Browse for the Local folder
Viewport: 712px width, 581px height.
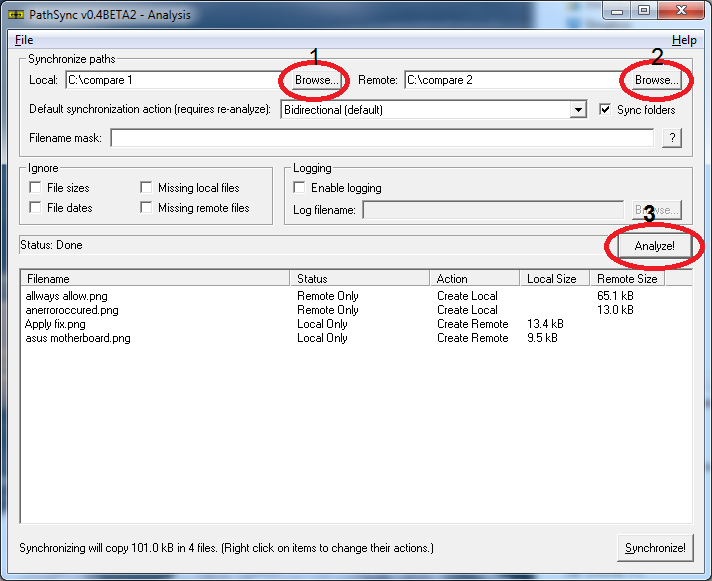(x=316, y=80)
